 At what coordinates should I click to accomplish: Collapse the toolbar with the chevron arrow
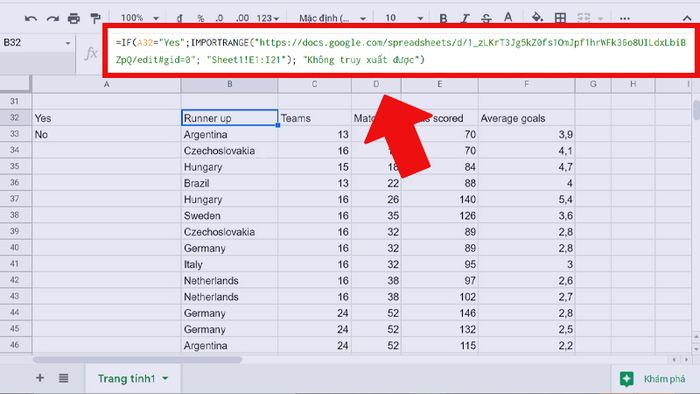click(x=687, y=18)
